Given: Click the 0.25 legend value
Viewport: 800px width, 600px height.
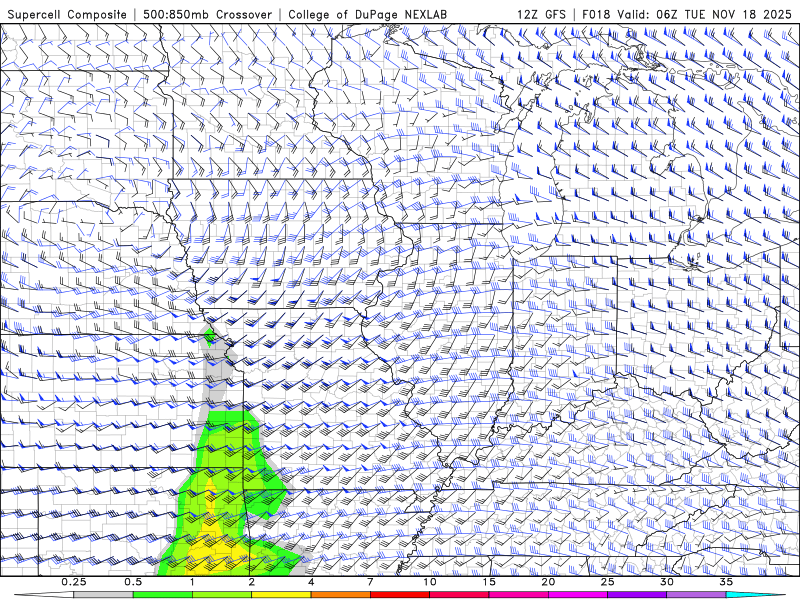Looking at the screenshot, I should [x=74, y=582].
